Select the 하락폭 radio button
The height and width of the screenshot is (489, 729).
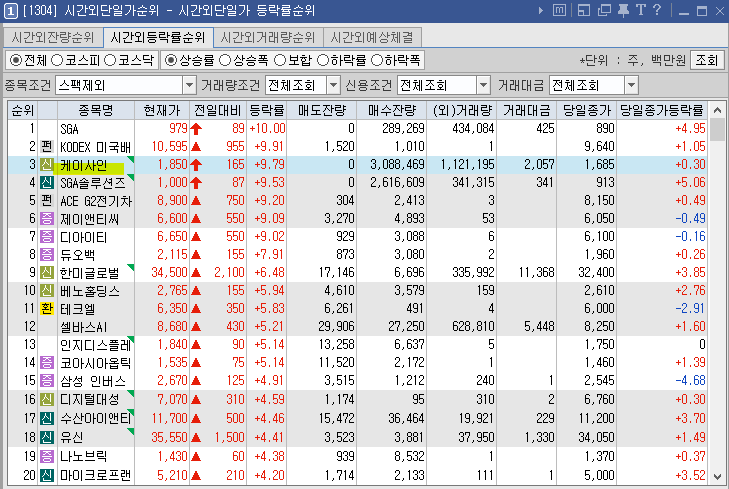[377, 60]
